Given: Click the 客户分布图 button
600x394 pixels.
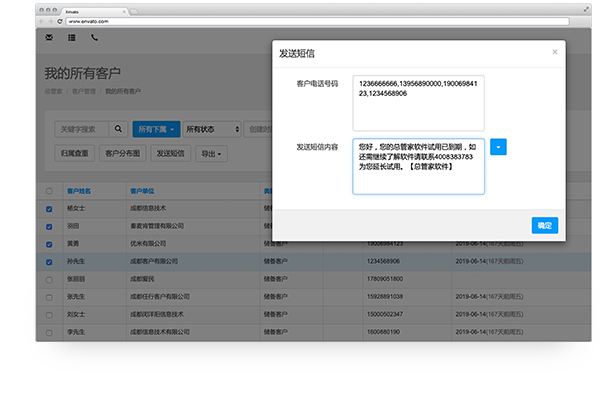Looking at the screenshot, I should pyautogui.click(x=122, y=153).
